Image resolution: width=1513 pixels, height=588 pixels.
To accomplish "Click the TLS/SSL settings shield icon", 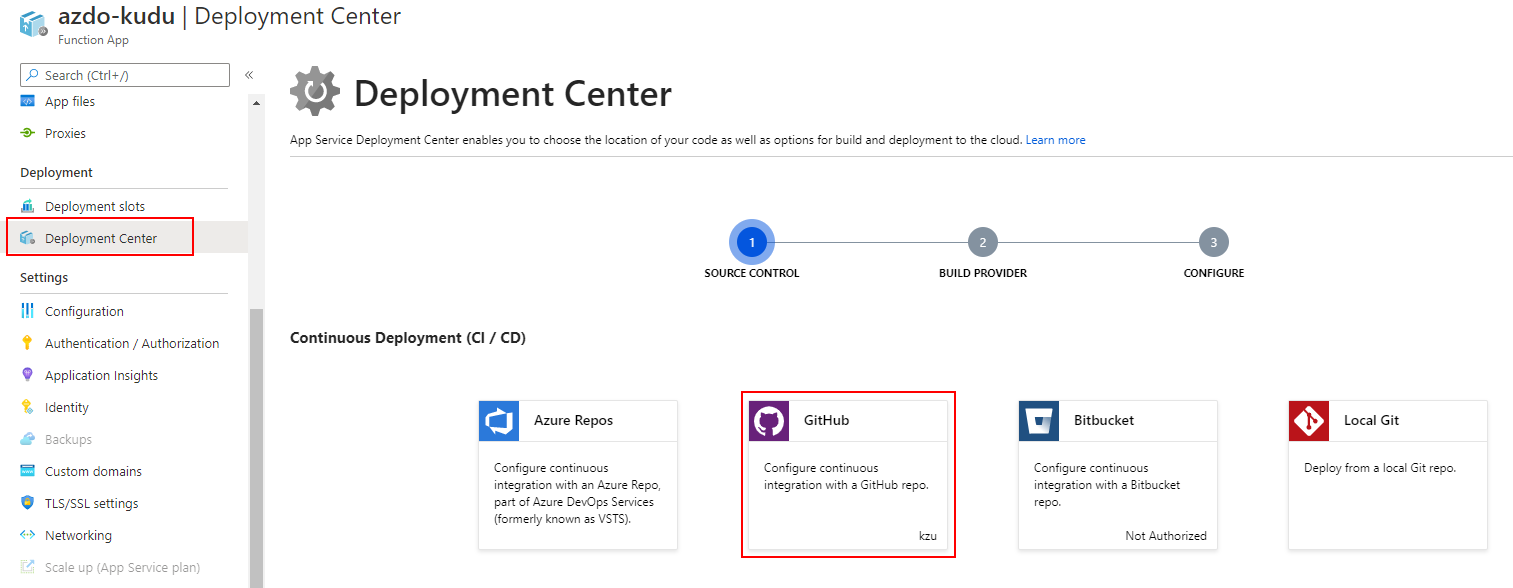I will [x=28, y=503].
